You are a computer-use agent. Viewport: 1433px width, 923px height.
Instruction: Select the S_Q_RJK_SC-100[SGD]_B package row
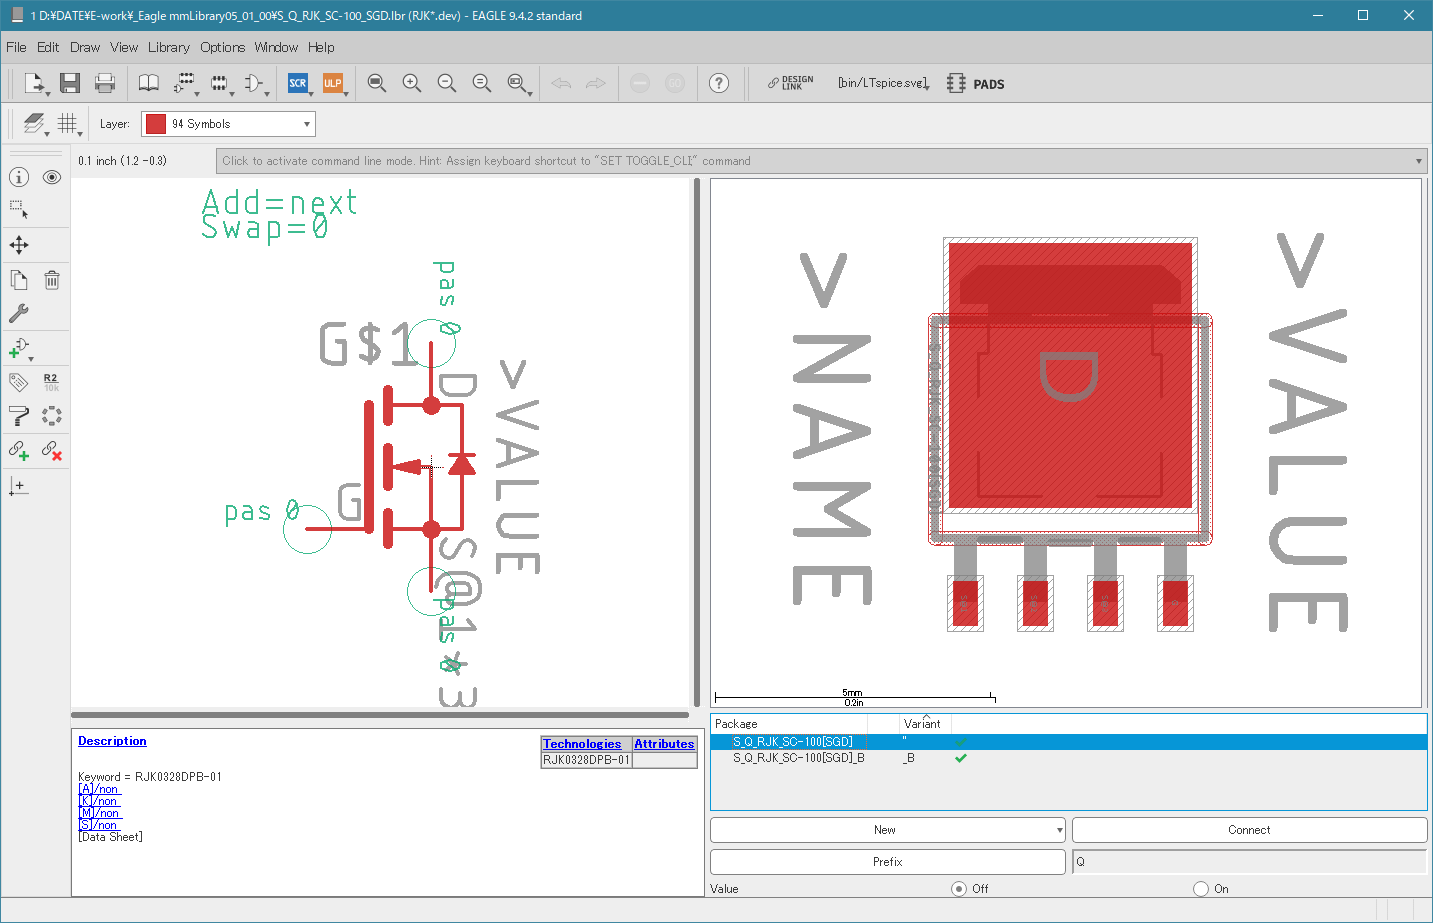(x=798, y=758)
